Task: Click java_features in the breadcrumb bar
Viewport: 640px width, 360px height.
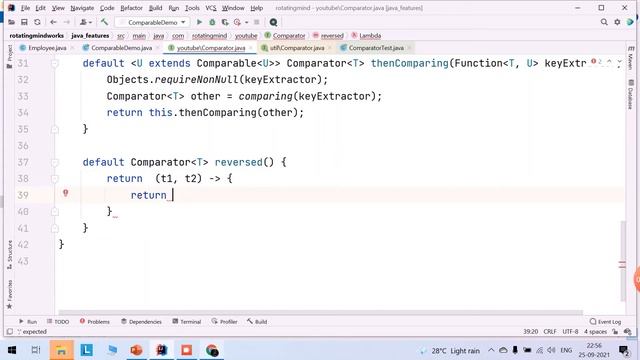Action: 90,36
